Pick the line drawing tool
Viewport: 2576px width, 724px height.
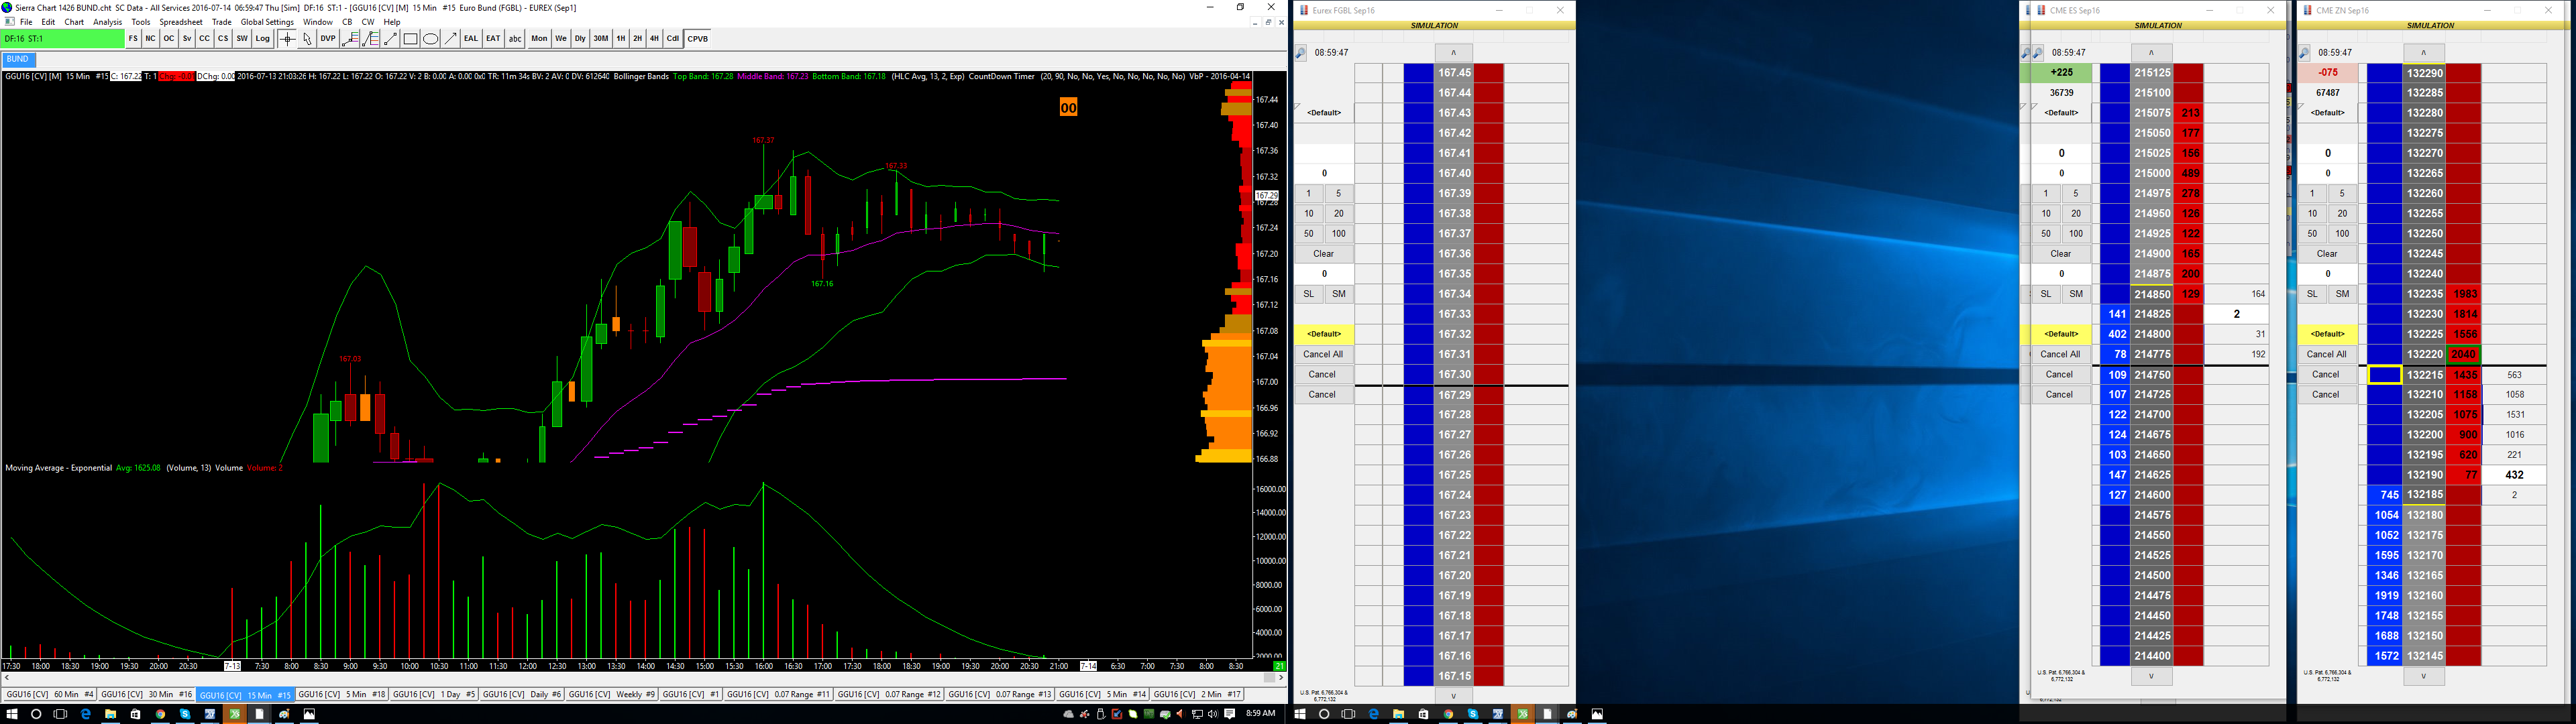point(391,39)
